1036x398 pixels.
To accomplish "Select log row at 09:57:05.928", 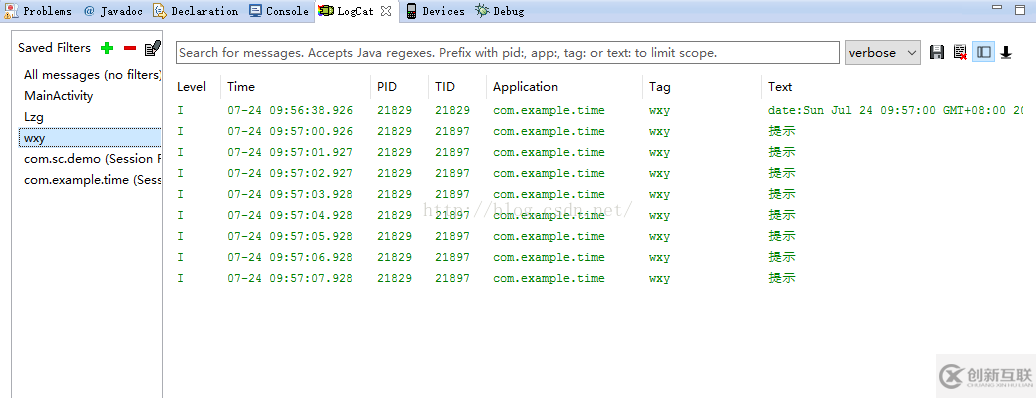I will pos(600,236).
